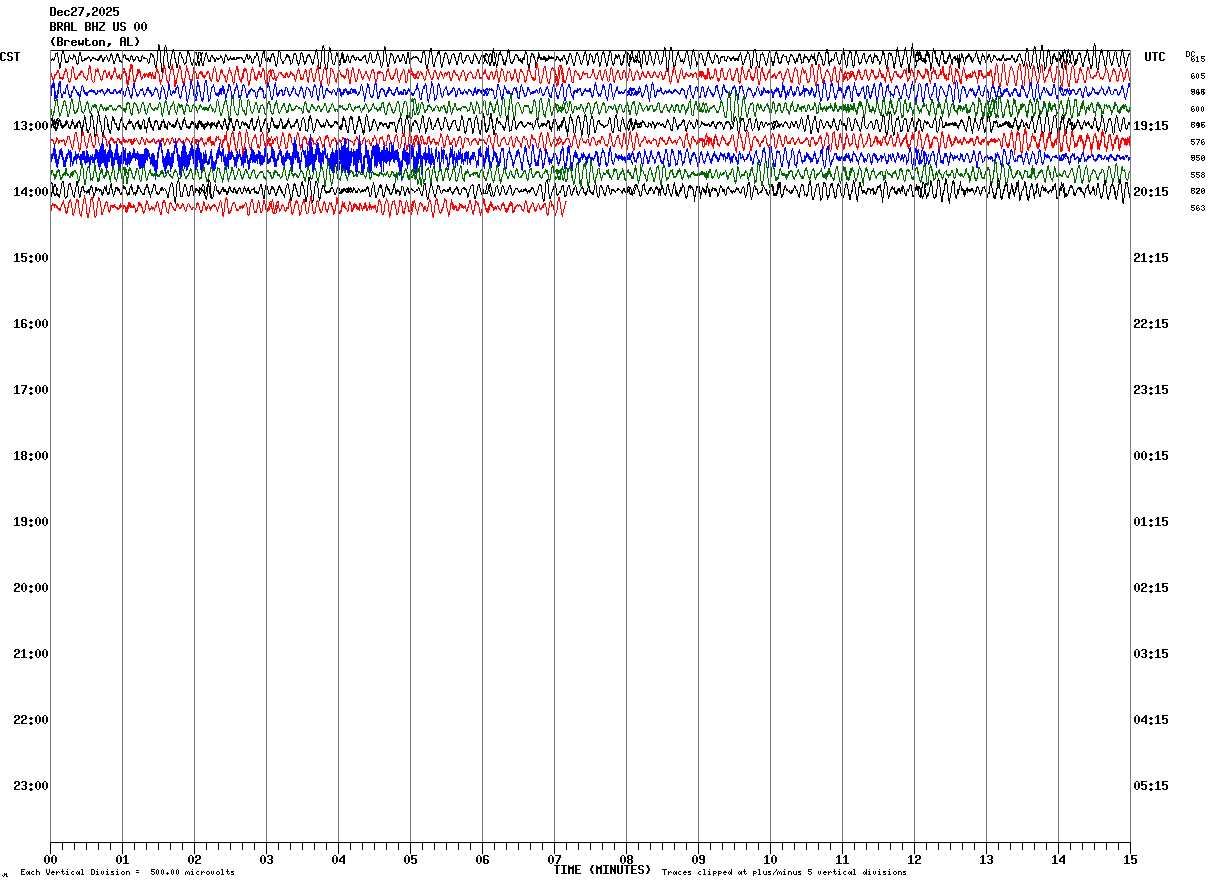
Task: Click the CST timezone heading
Action: [x=10, y=57]
